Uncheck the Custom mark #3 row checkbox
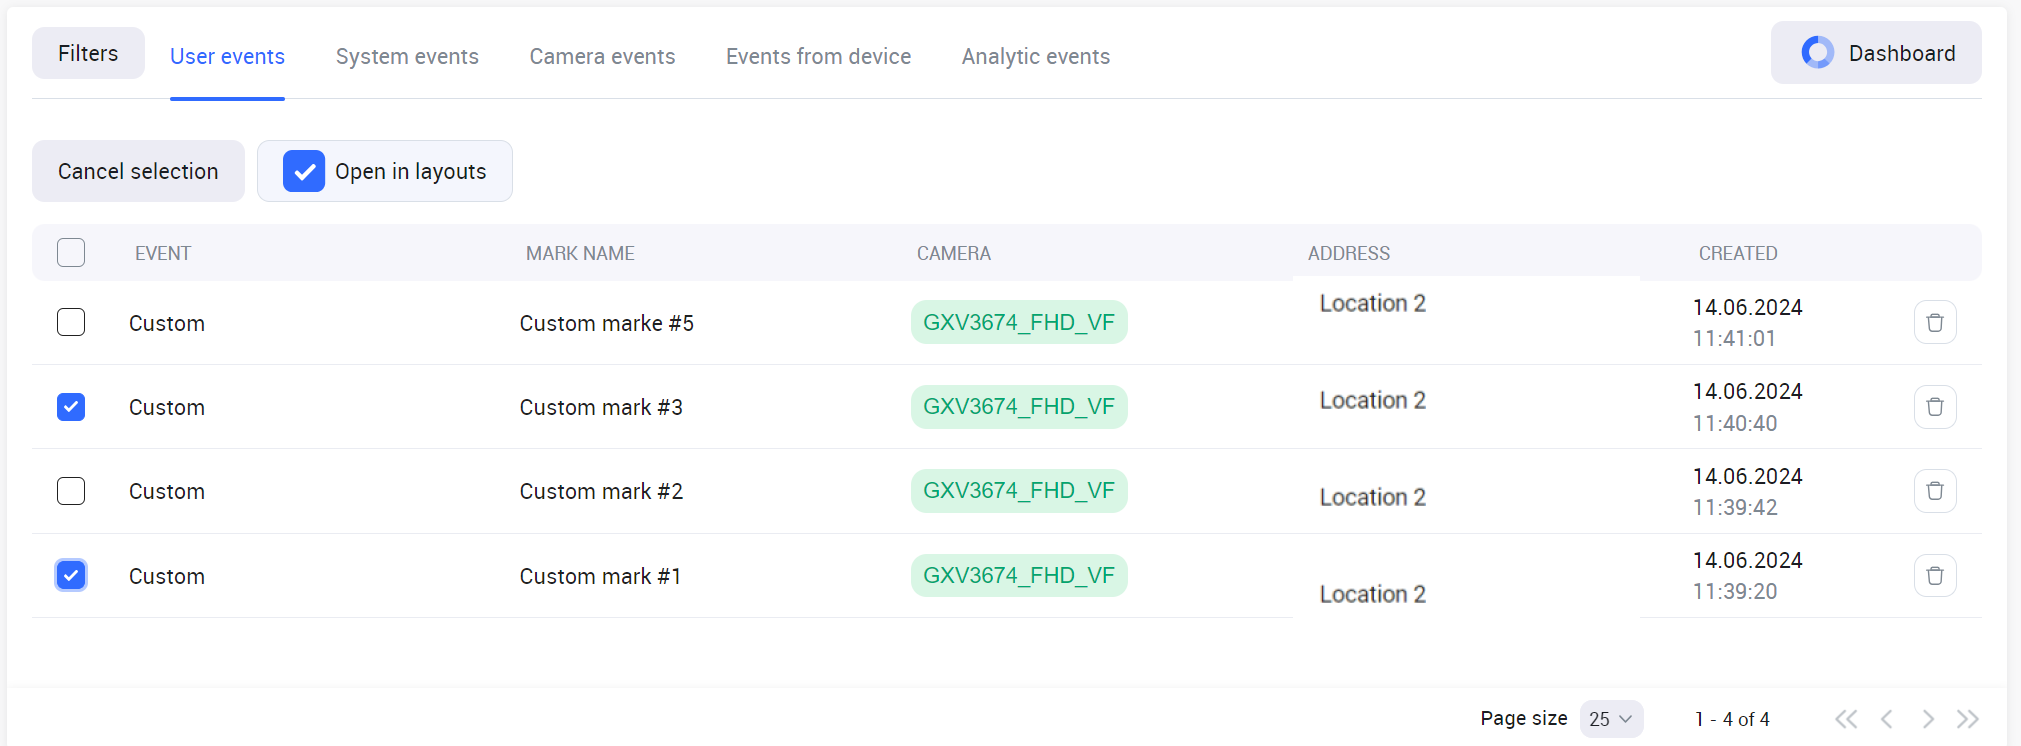 (71, 407)
